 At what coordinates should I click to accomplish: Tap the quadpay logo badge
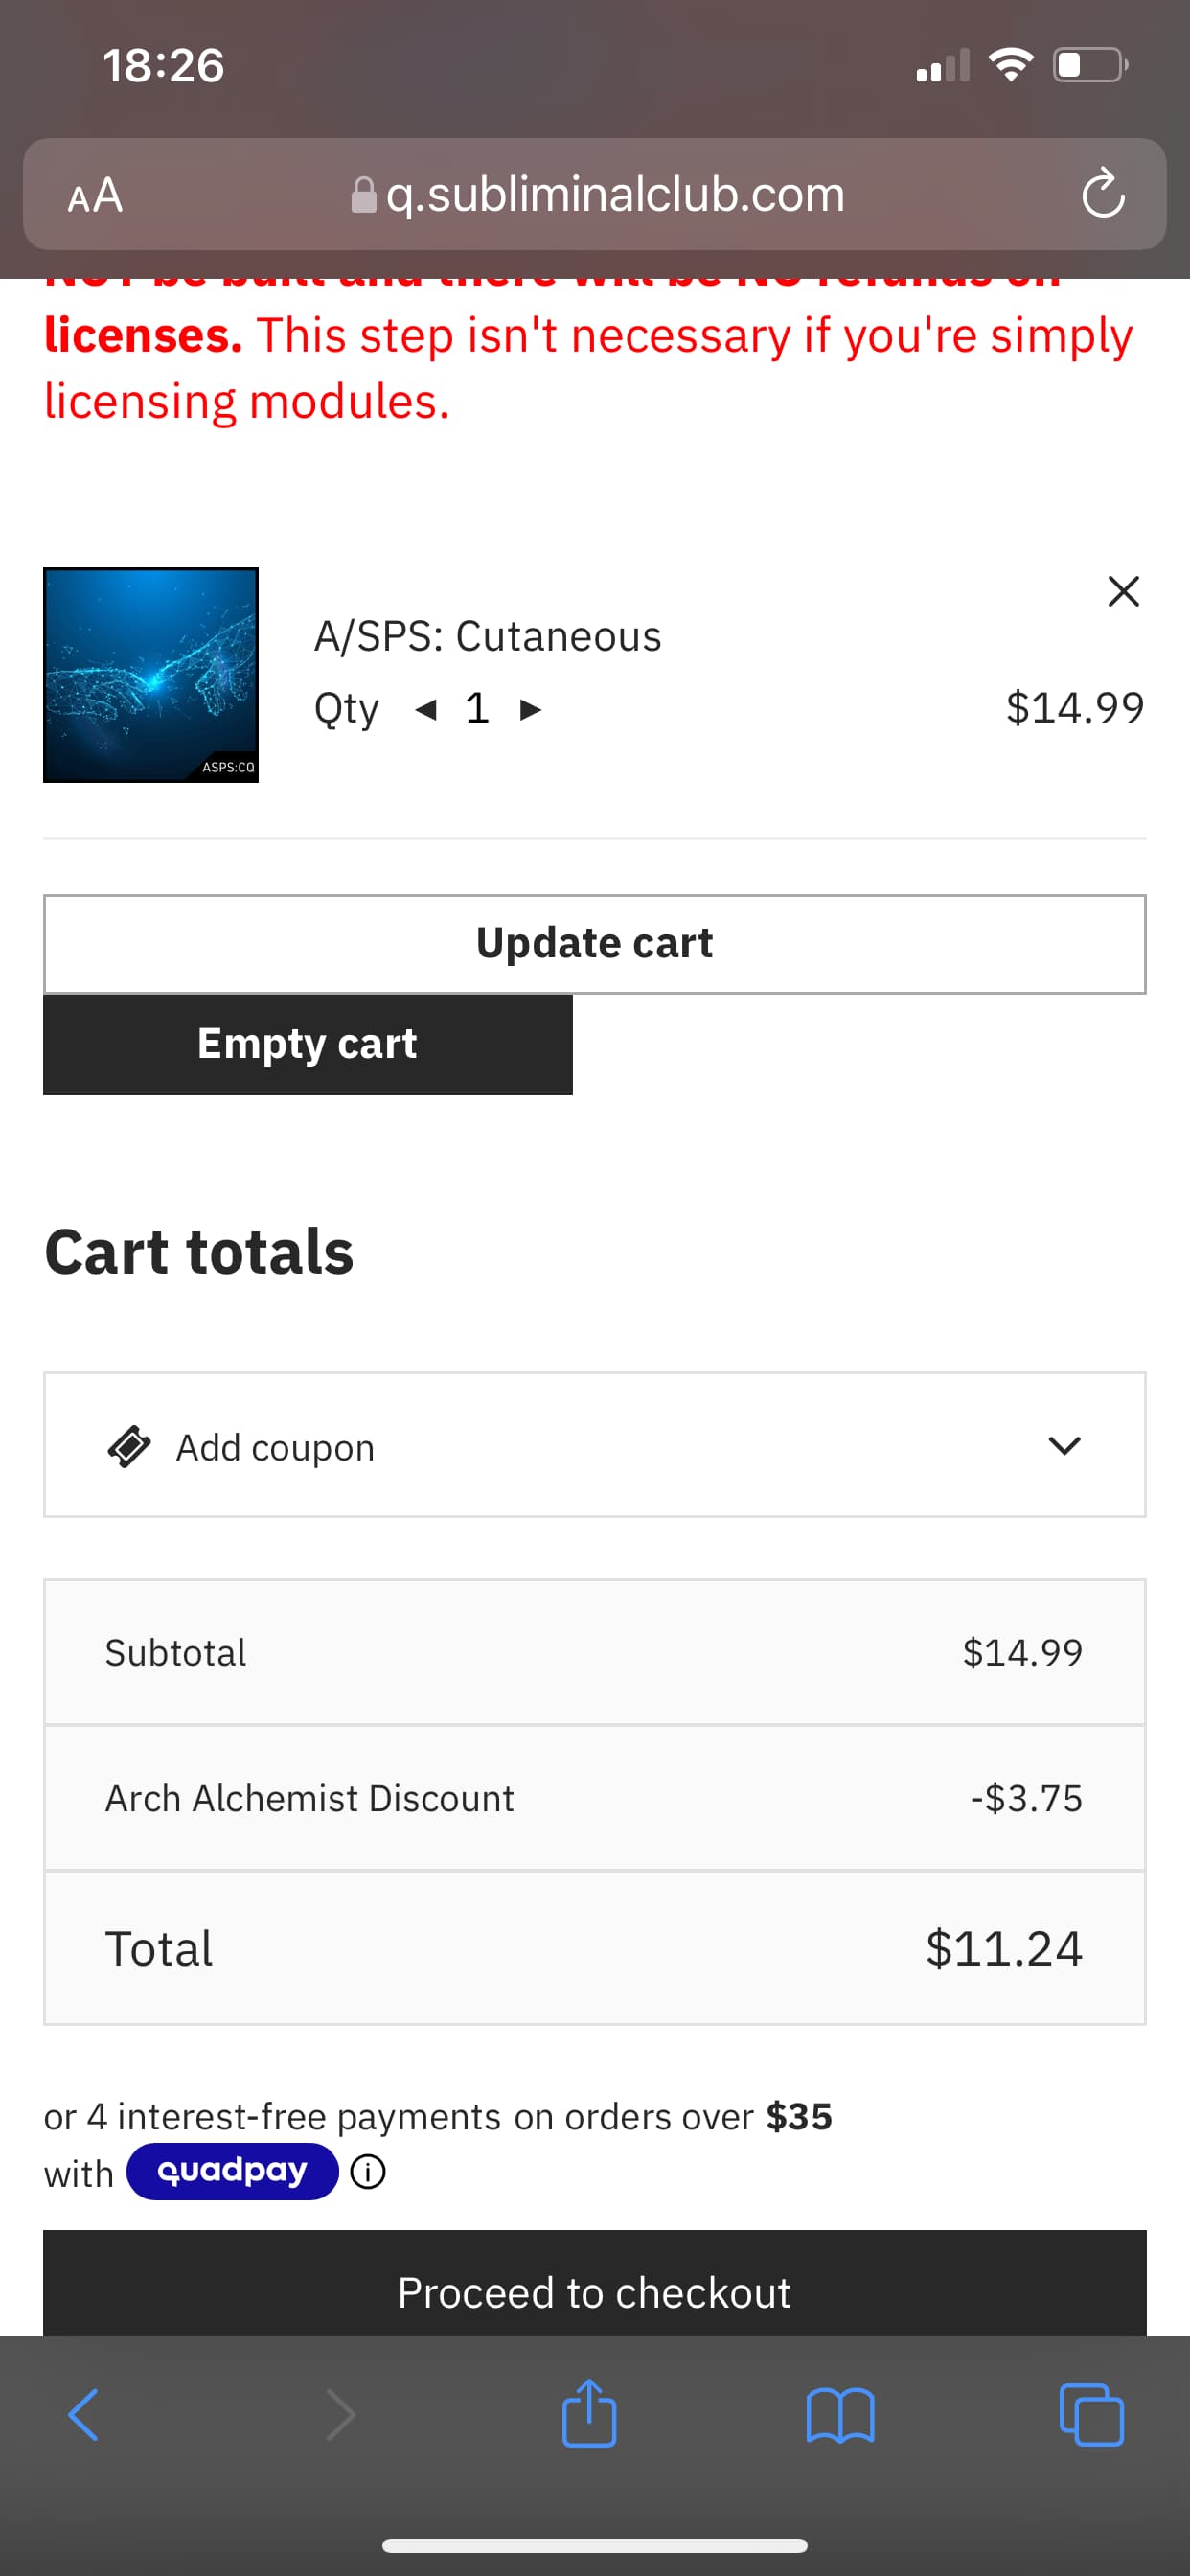232,2171
